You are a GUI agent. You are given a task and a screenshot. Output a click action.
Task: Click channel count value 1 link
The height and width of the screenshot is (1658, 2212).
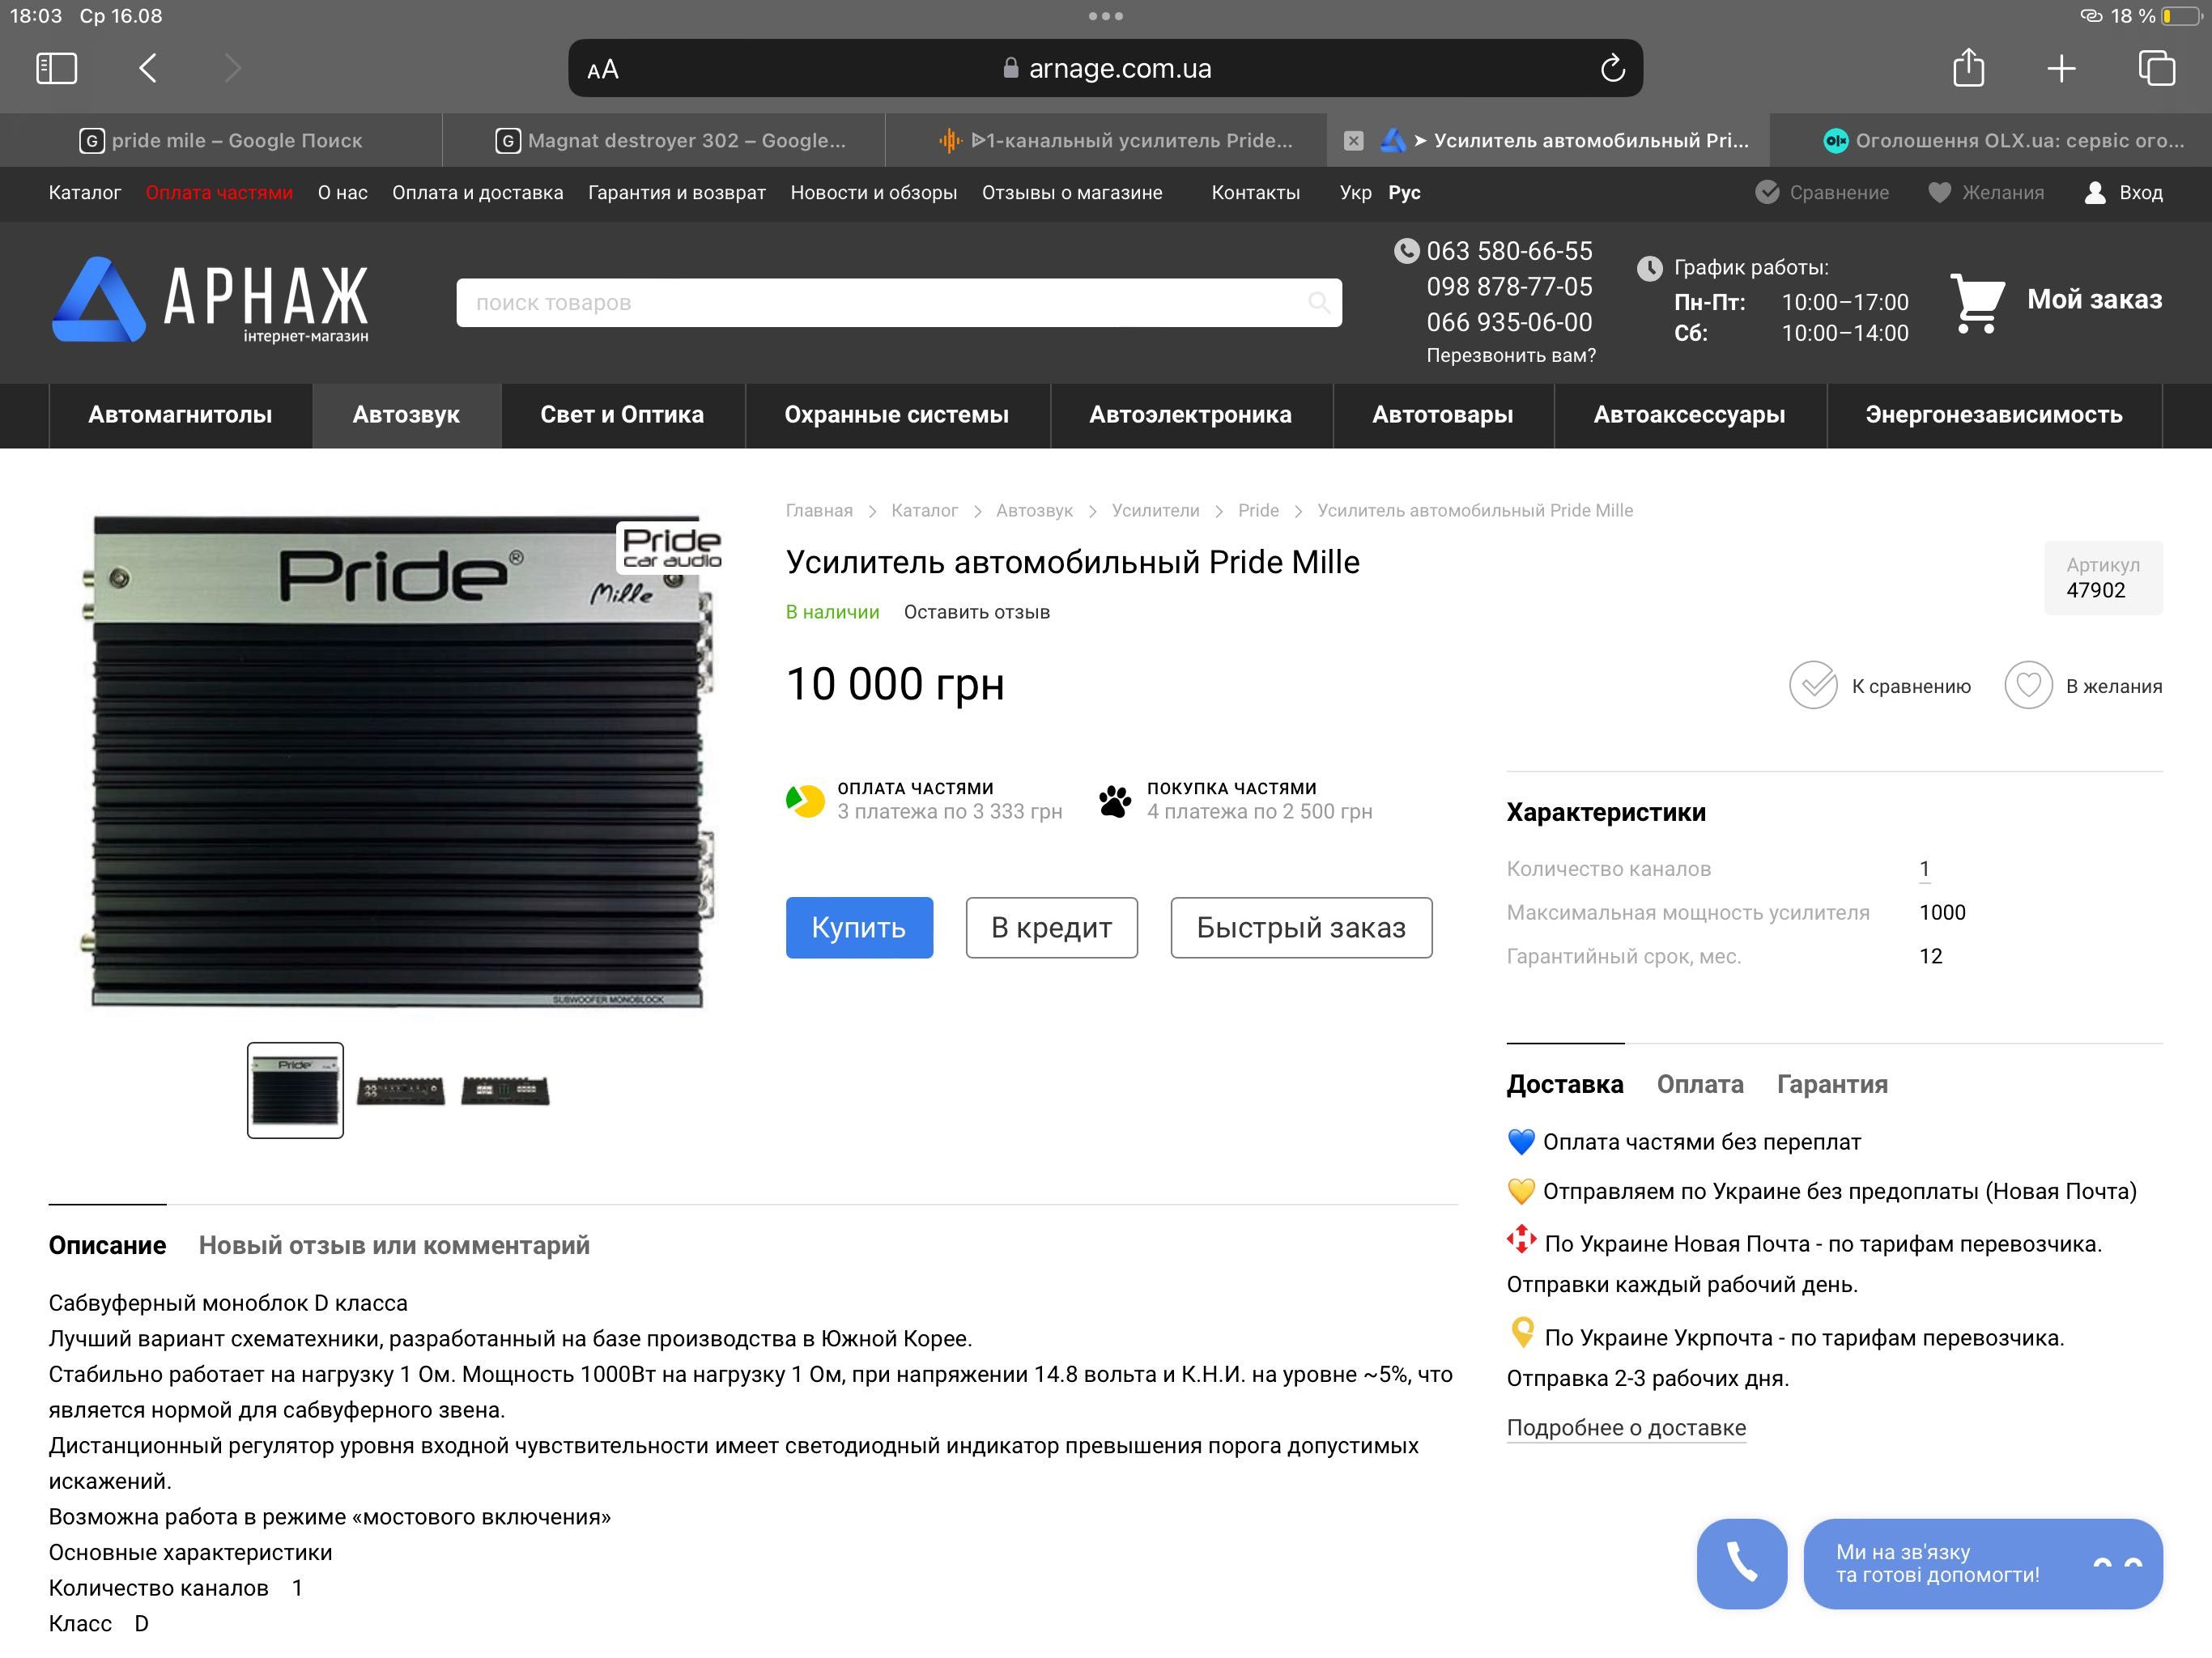1924,869
